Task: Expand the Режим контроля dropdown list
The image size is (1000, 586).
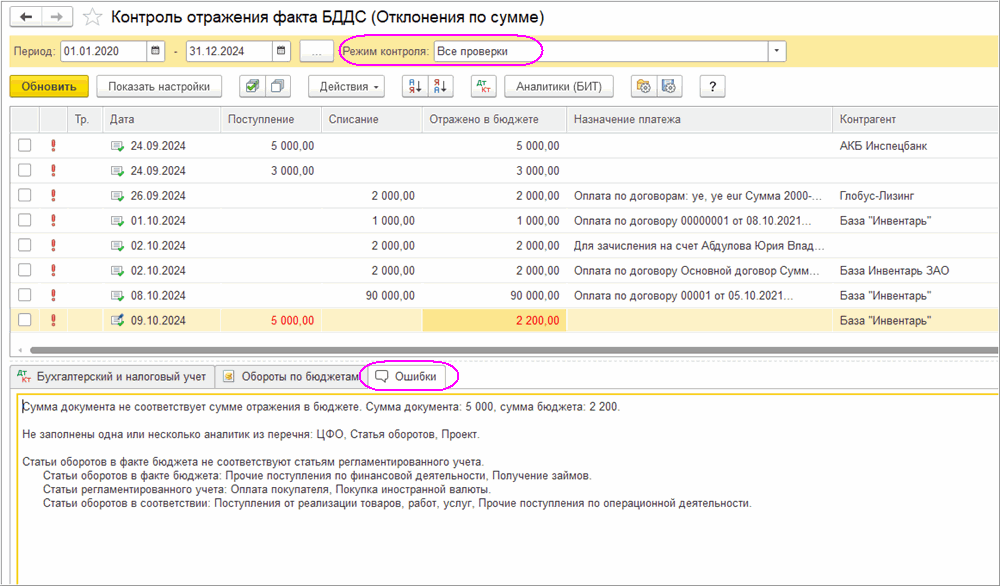Action: pos(776,51)
